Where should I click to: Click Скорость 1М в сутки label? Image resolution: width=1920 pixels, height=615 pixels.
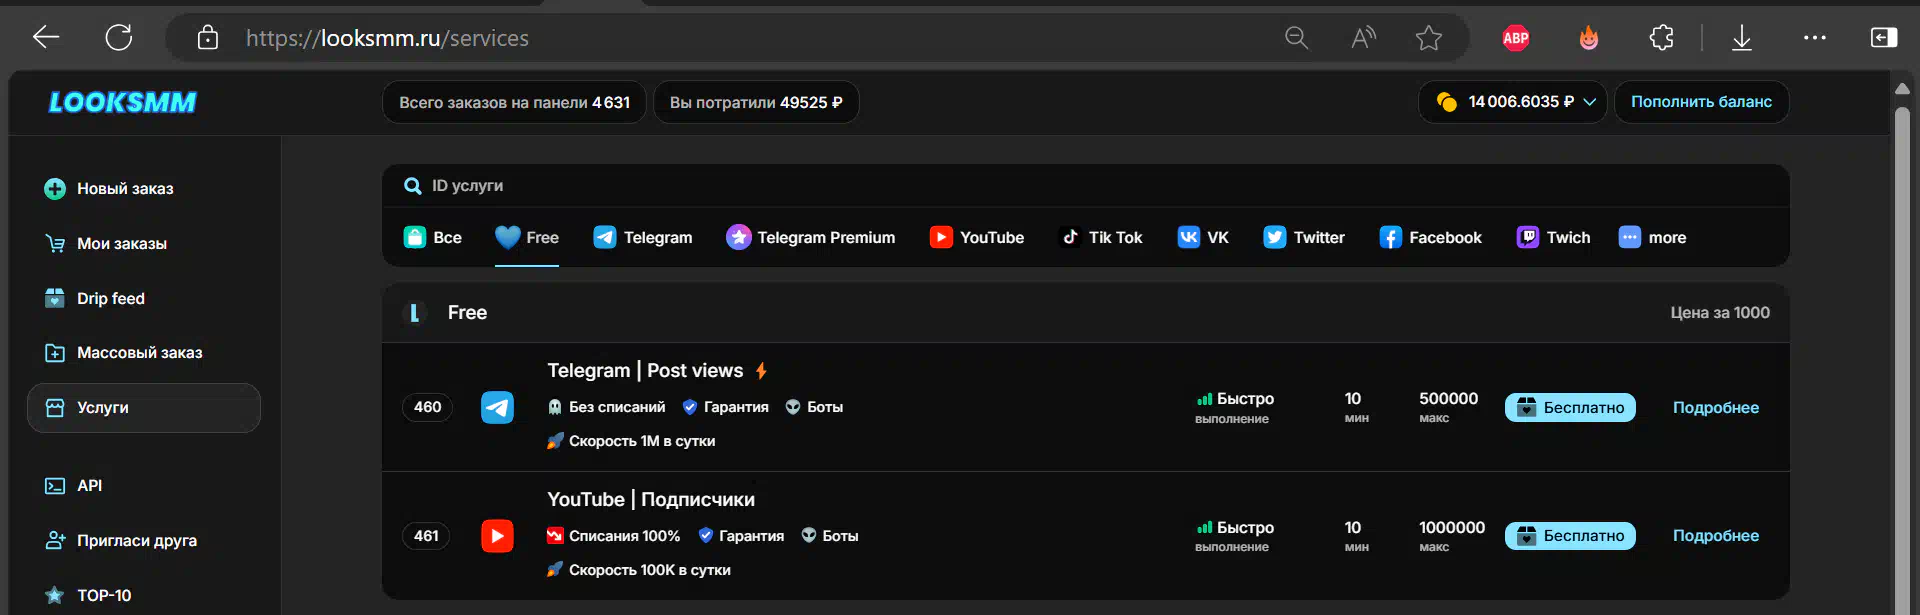click(x=631, y=441)
